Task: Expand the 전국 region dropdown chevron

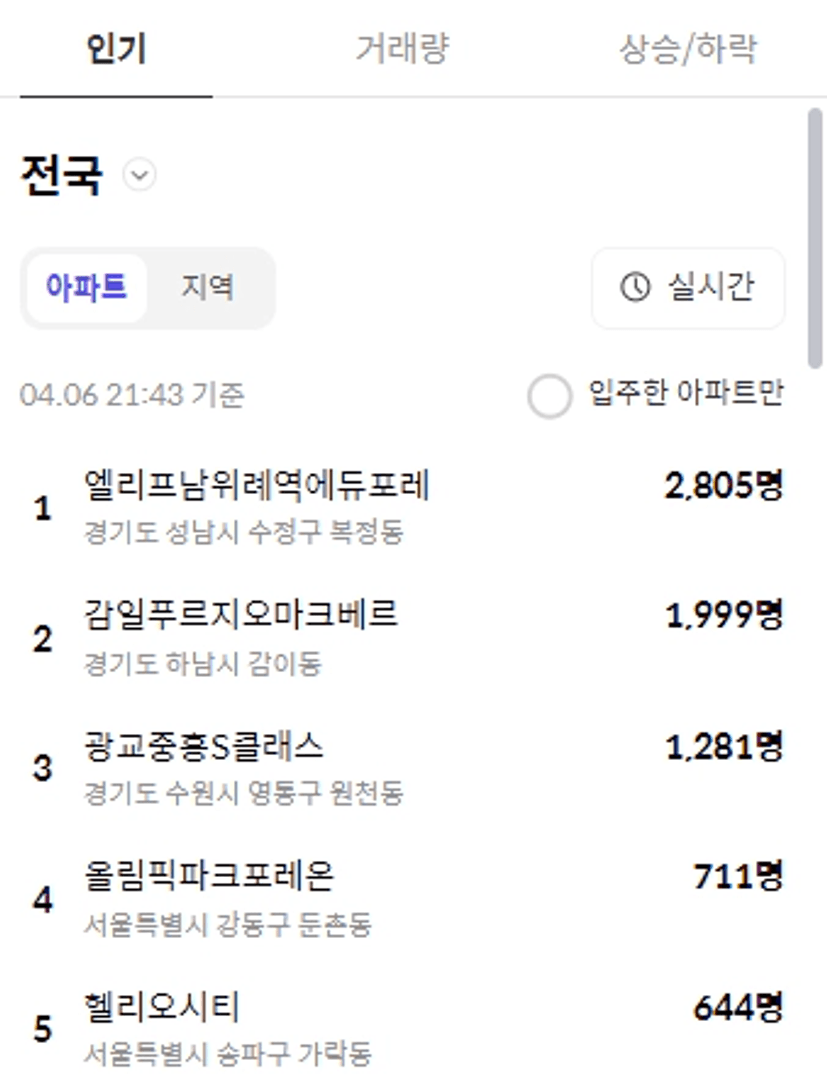Action: pos(139,175)
